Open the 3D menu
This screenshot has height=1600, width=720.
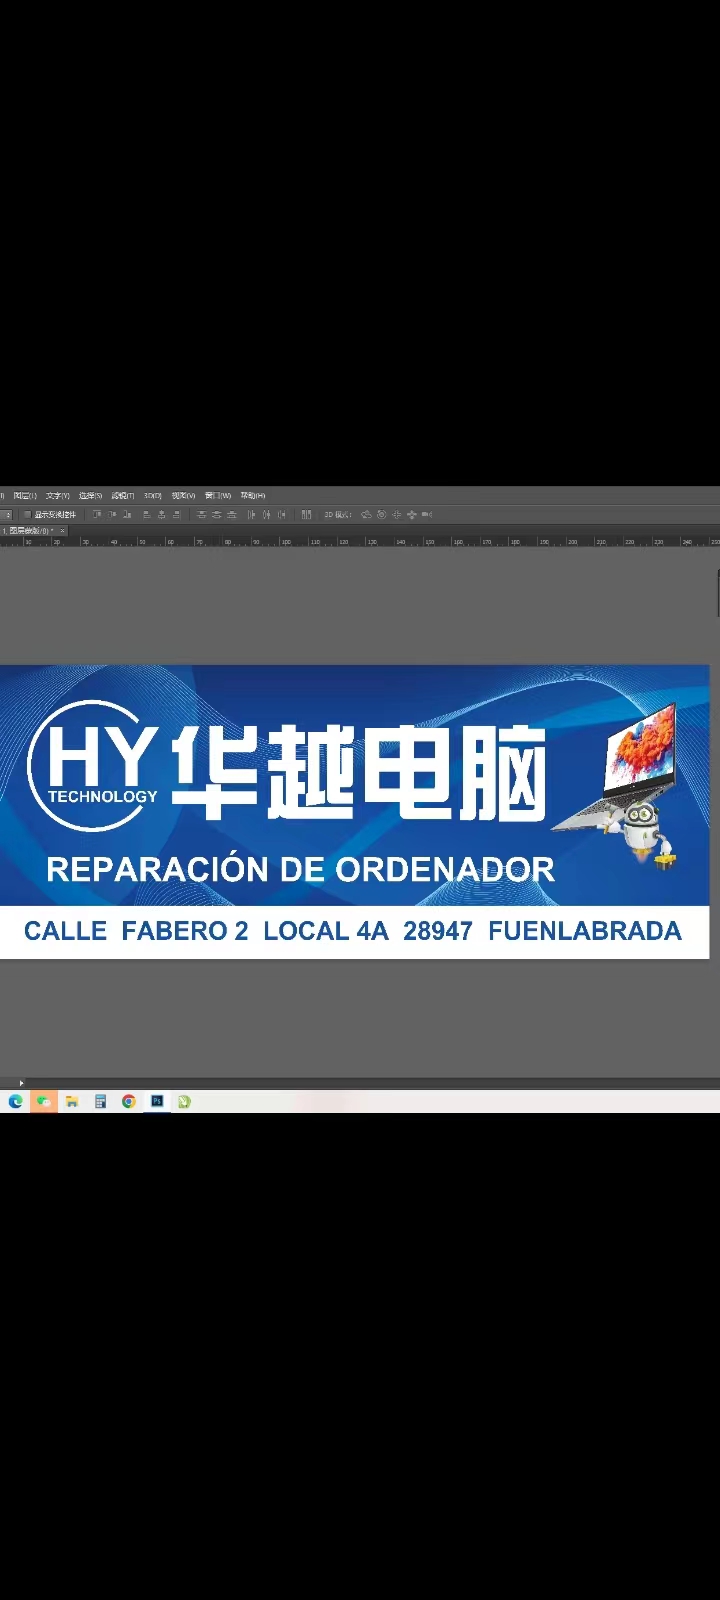click(153, 495)
